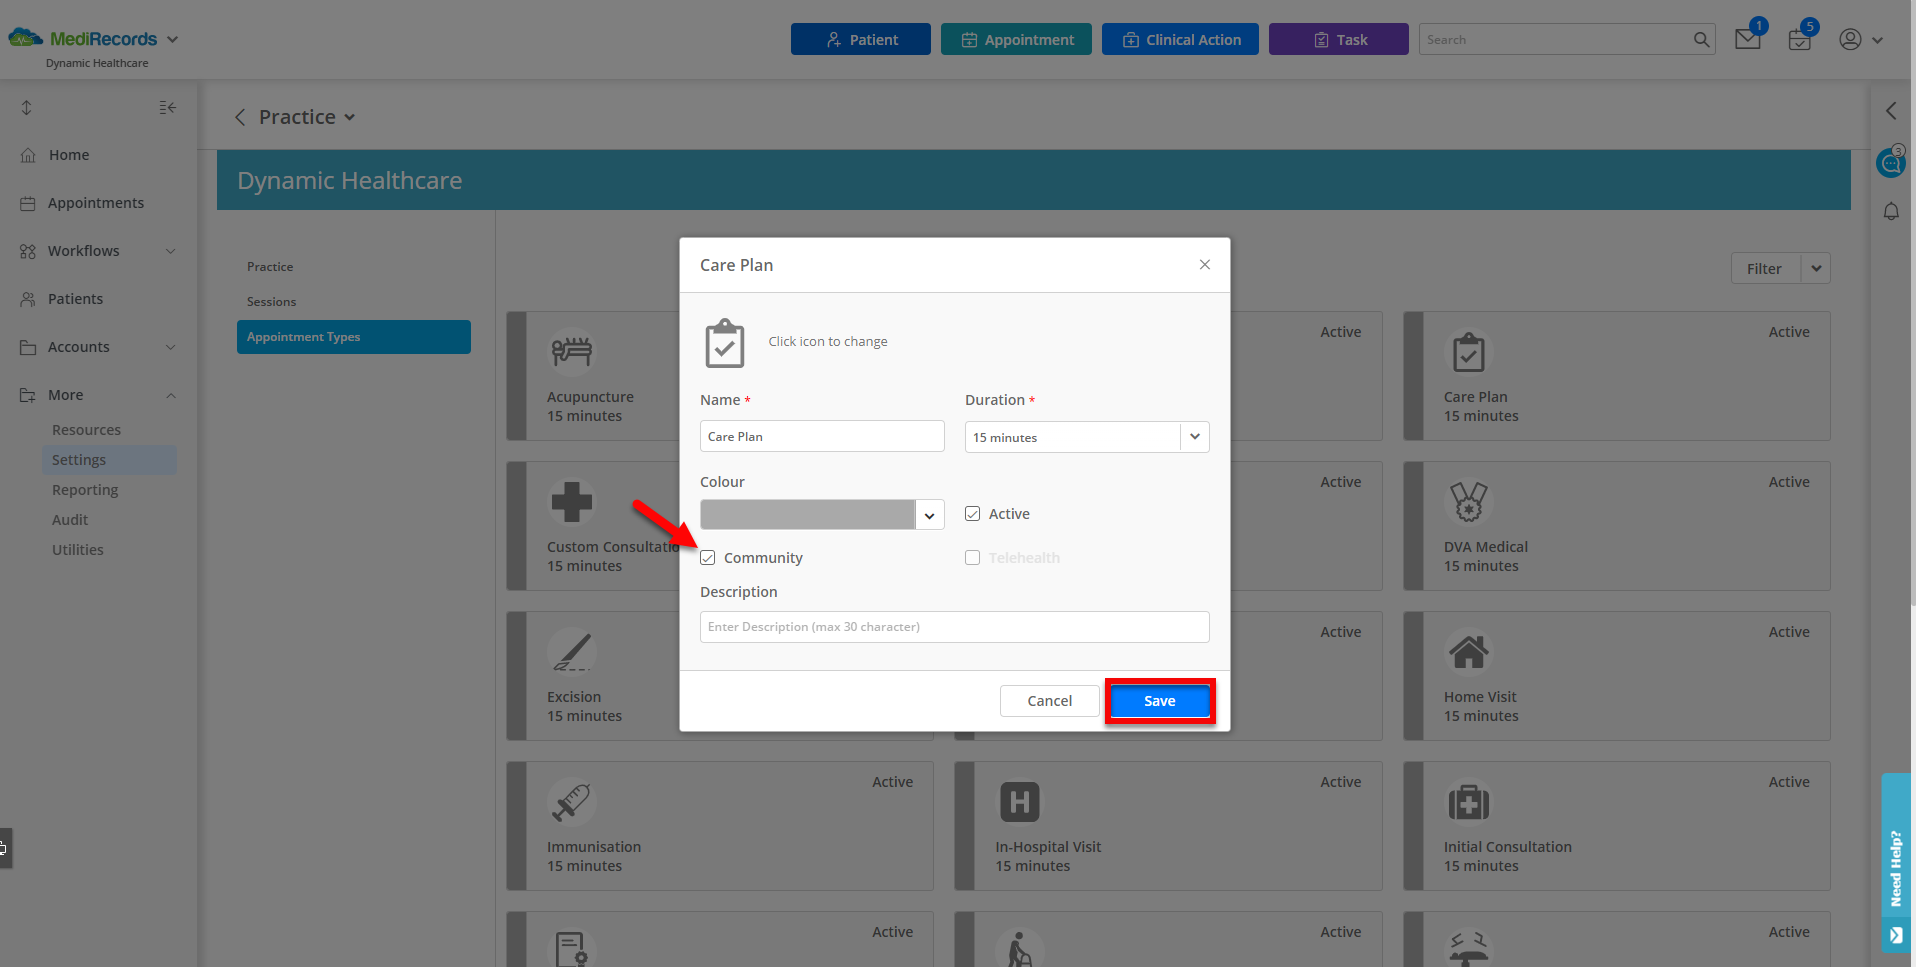The height and width of the screenshot is (967, 1916).
Task: Click the clipboard icon to change appointment icon
Action: 725,343
